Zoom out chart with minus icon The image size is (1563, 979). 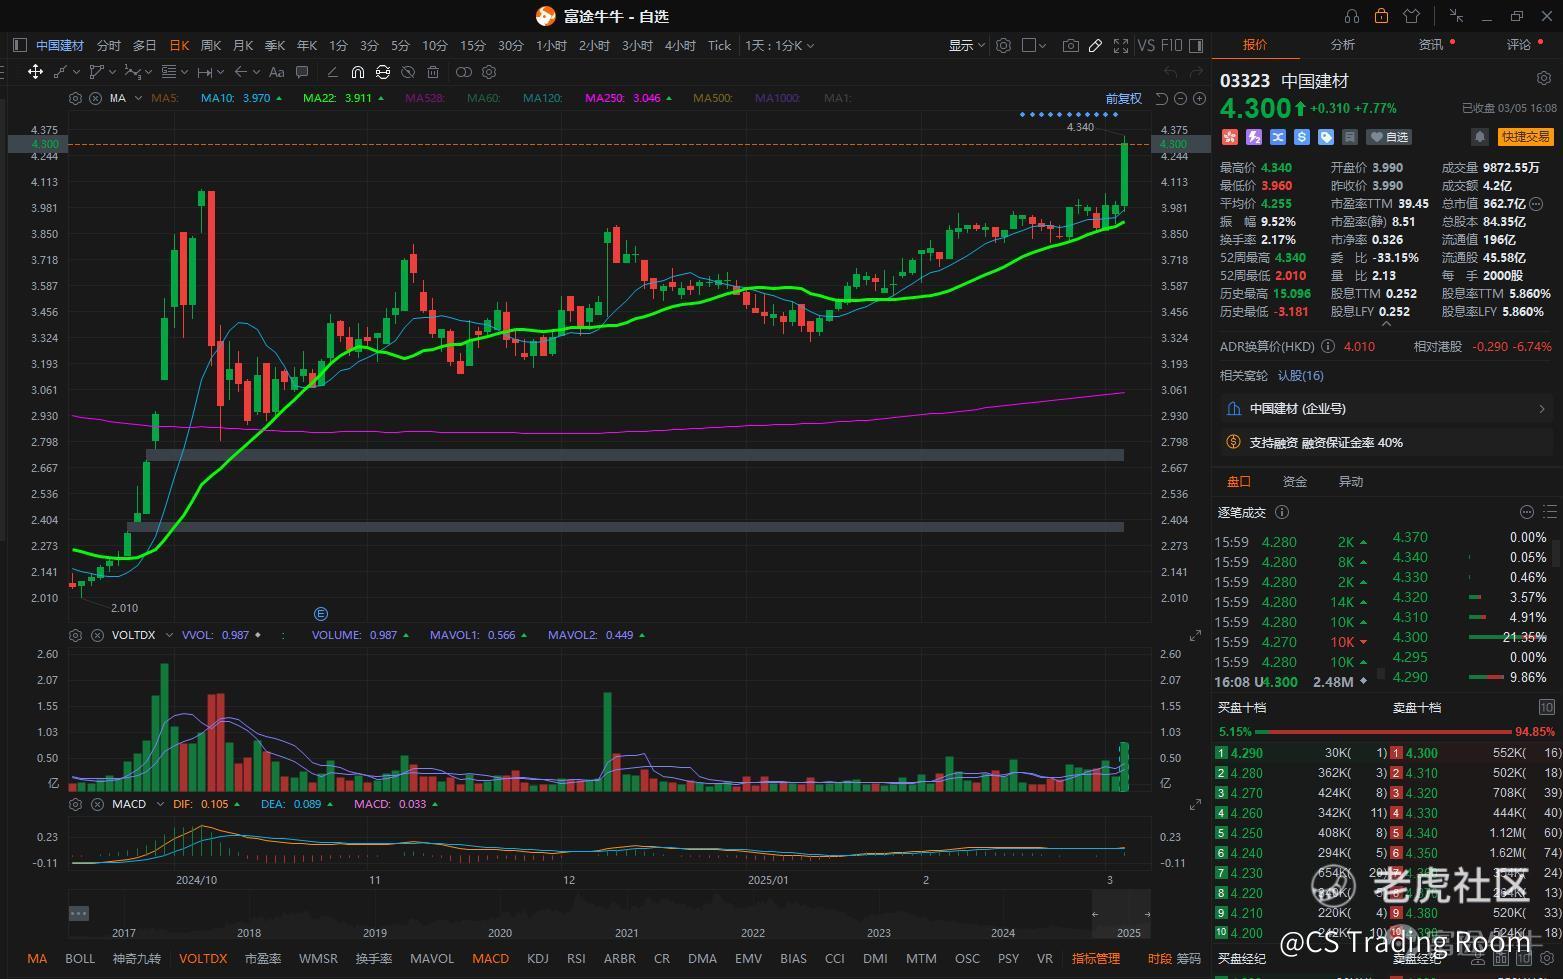pyautogui.click(x=1180, y=98)
